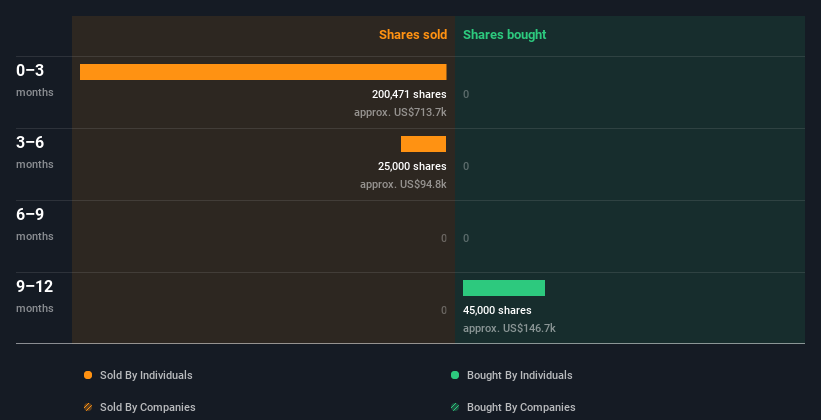Viewport: 821px width, 420px height.
Task: Click the 'Bought By Companies' legend label
Action: (521, 407)
